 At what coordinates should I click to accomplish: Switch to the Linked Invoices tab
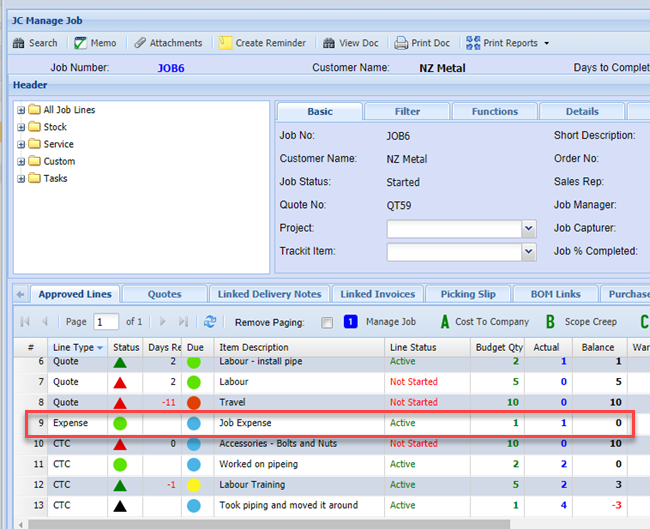[377, 294]
